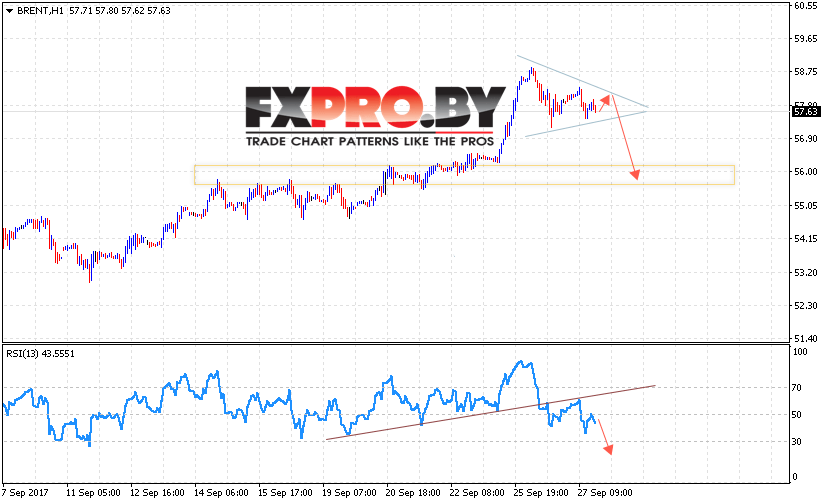Viewport: 829px width, 504px height.
Task: Select the 25 Sep 19:00 time label
Action: click(x=541, y=493)
